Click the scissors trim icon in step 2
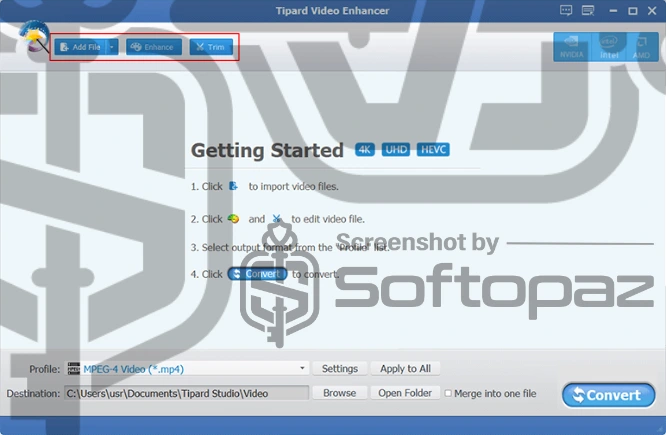 (277, 219)
